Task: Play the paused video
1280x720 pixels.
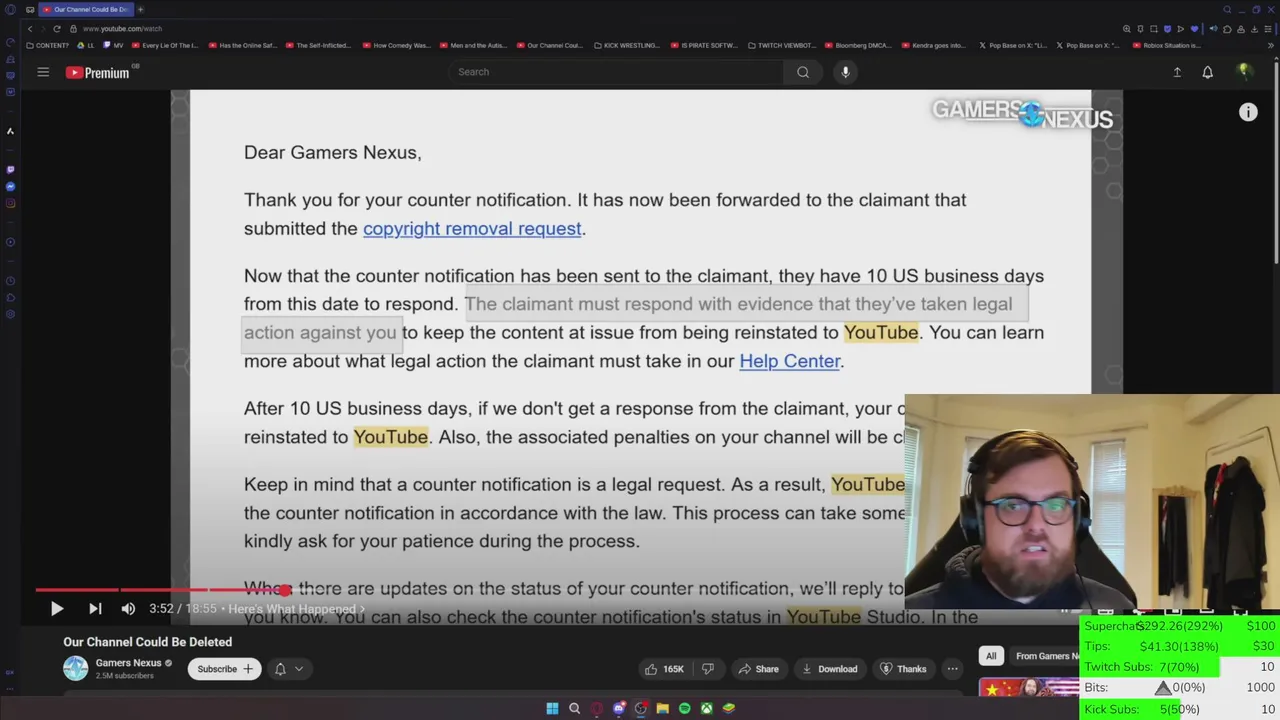Action: 57,608
